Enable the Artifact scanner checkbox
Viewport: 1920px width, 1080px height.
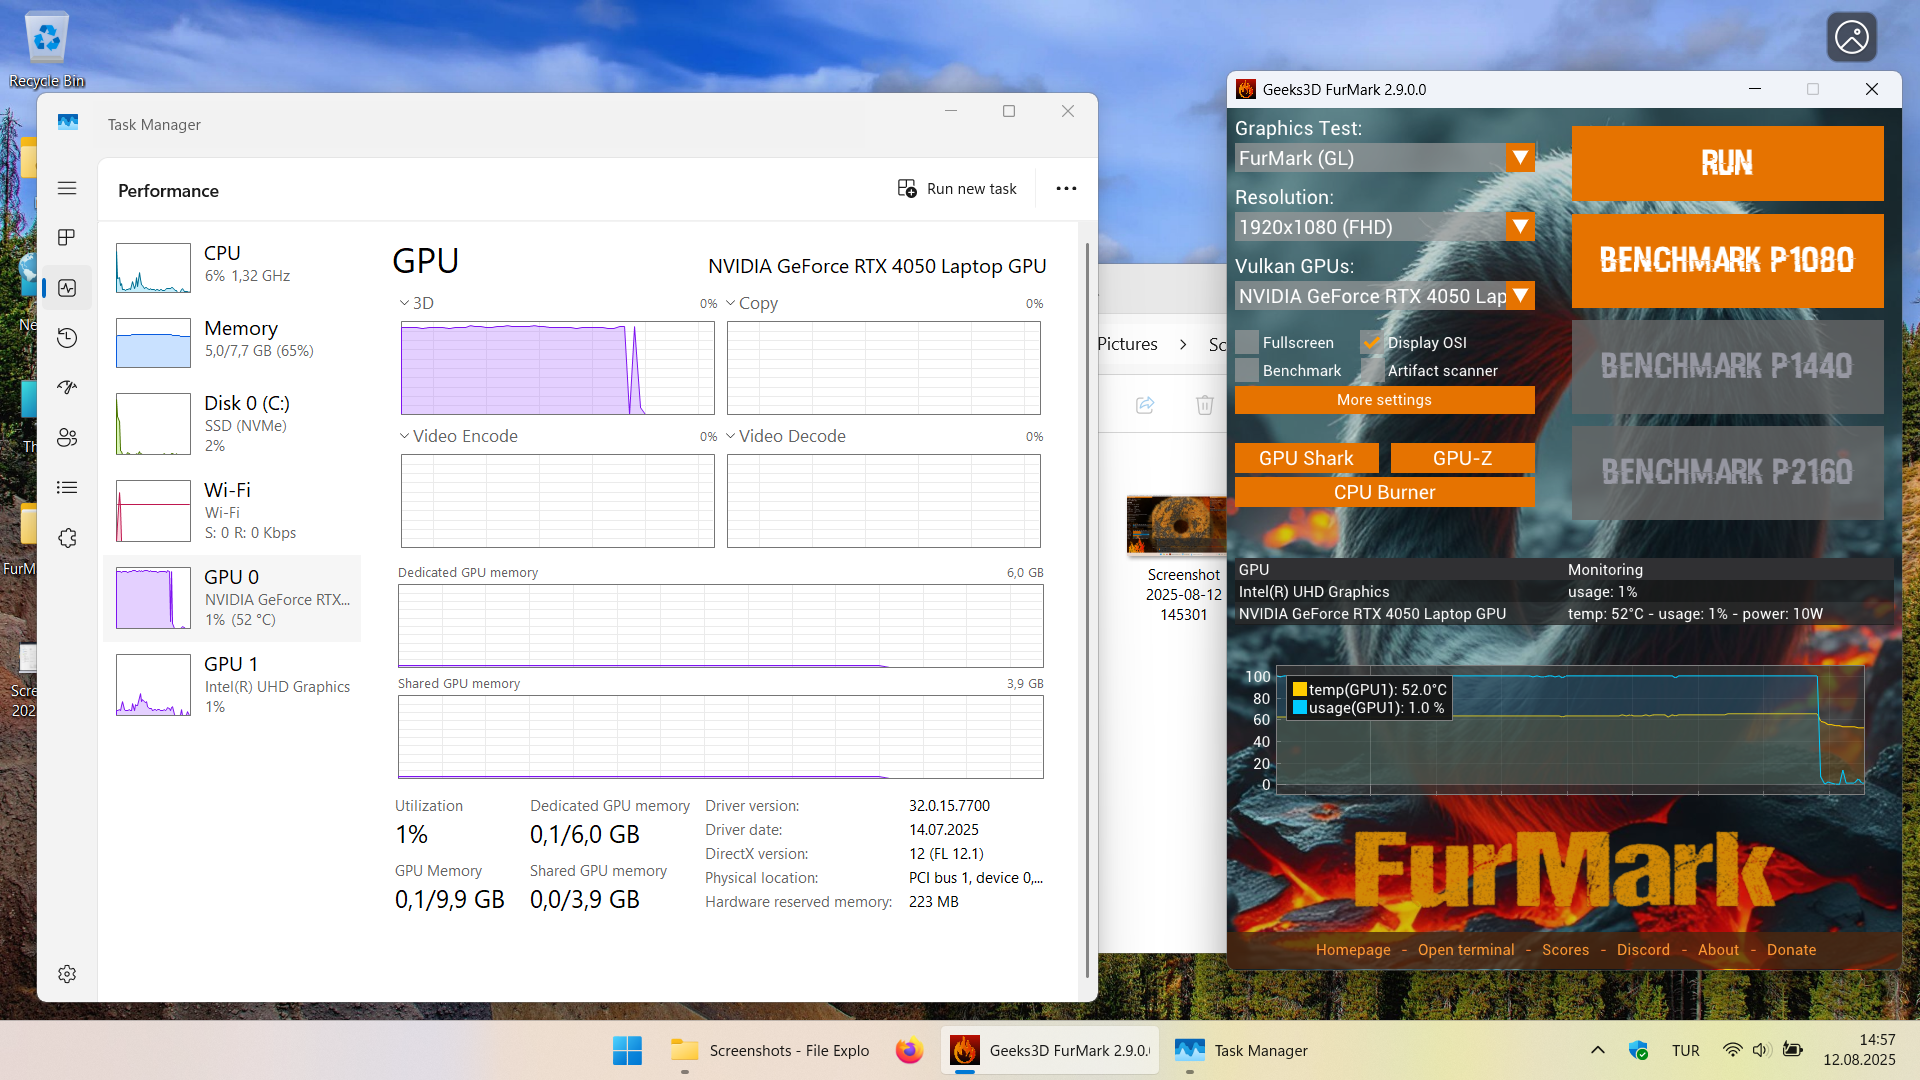tap(1372, 370)
